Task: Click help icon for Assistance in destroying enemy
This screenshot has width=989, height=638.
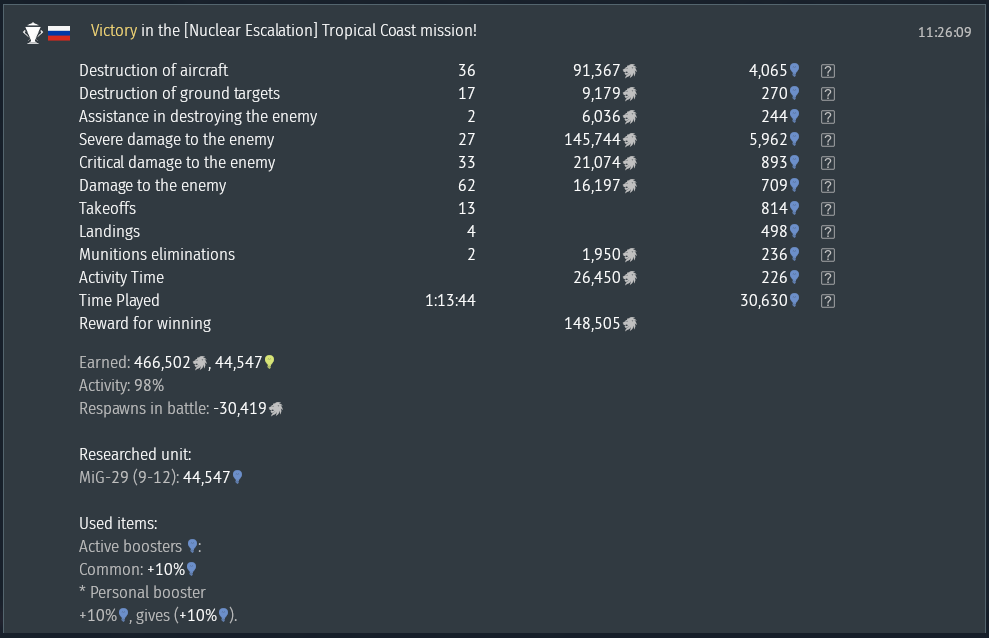Action: tap(827, 117)
